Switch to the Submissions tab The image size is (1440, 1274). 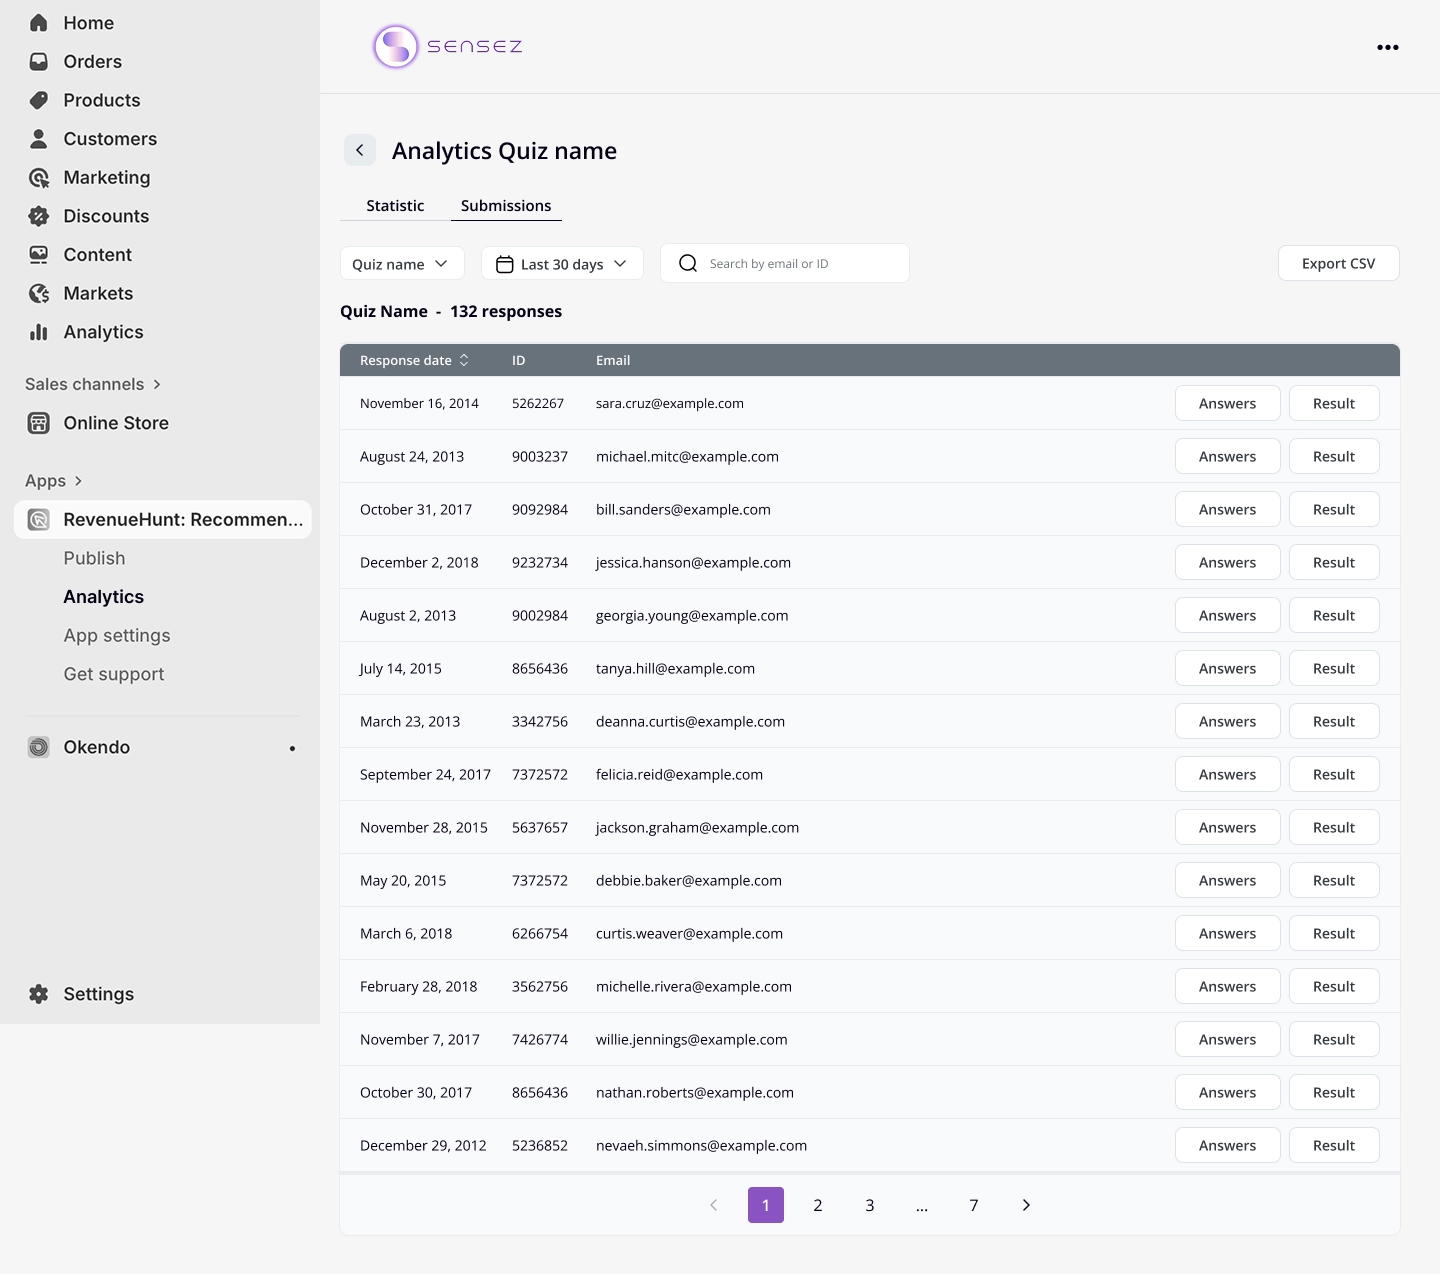click(506, 206)
